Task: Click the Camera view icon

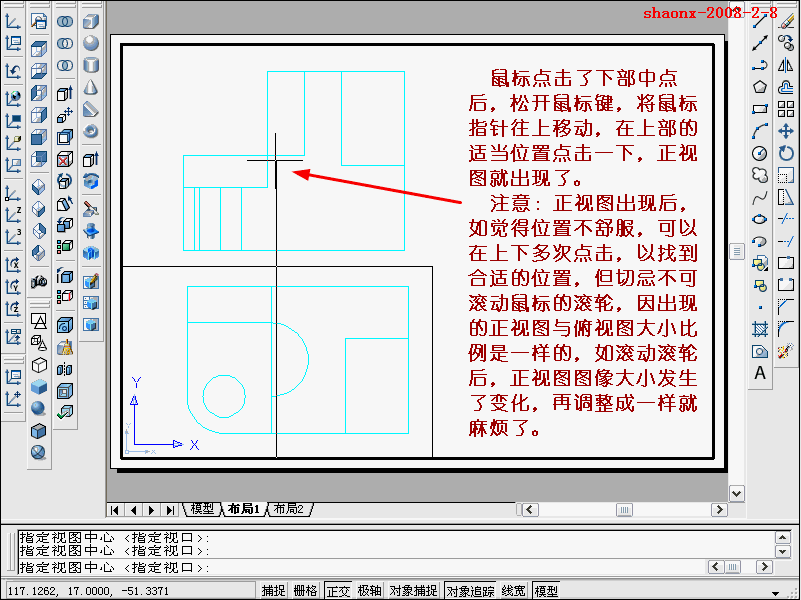Action: [39, 281]
